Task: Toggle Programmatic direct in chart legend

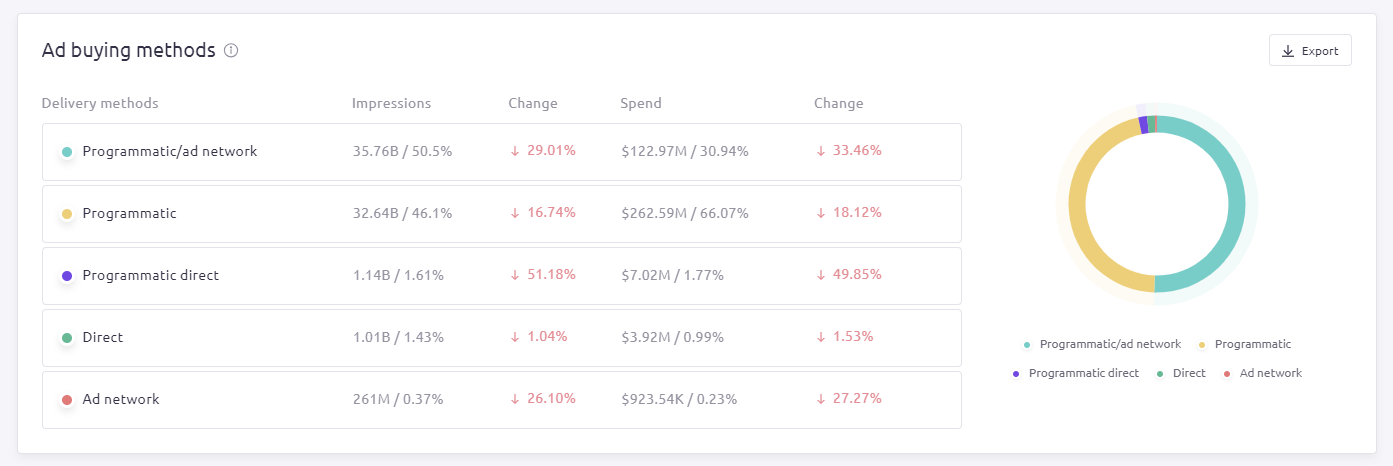Action: pos(1076,373)
